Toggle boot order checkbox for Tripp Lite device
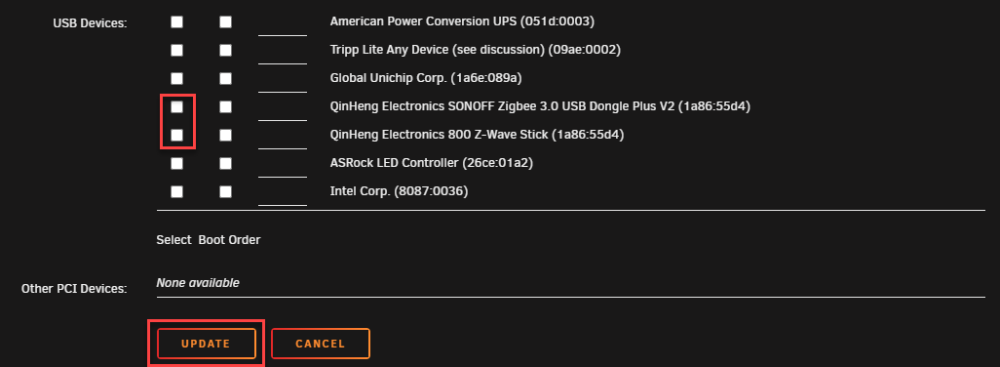Screen dimensions: 1000x367 [226, 50]
